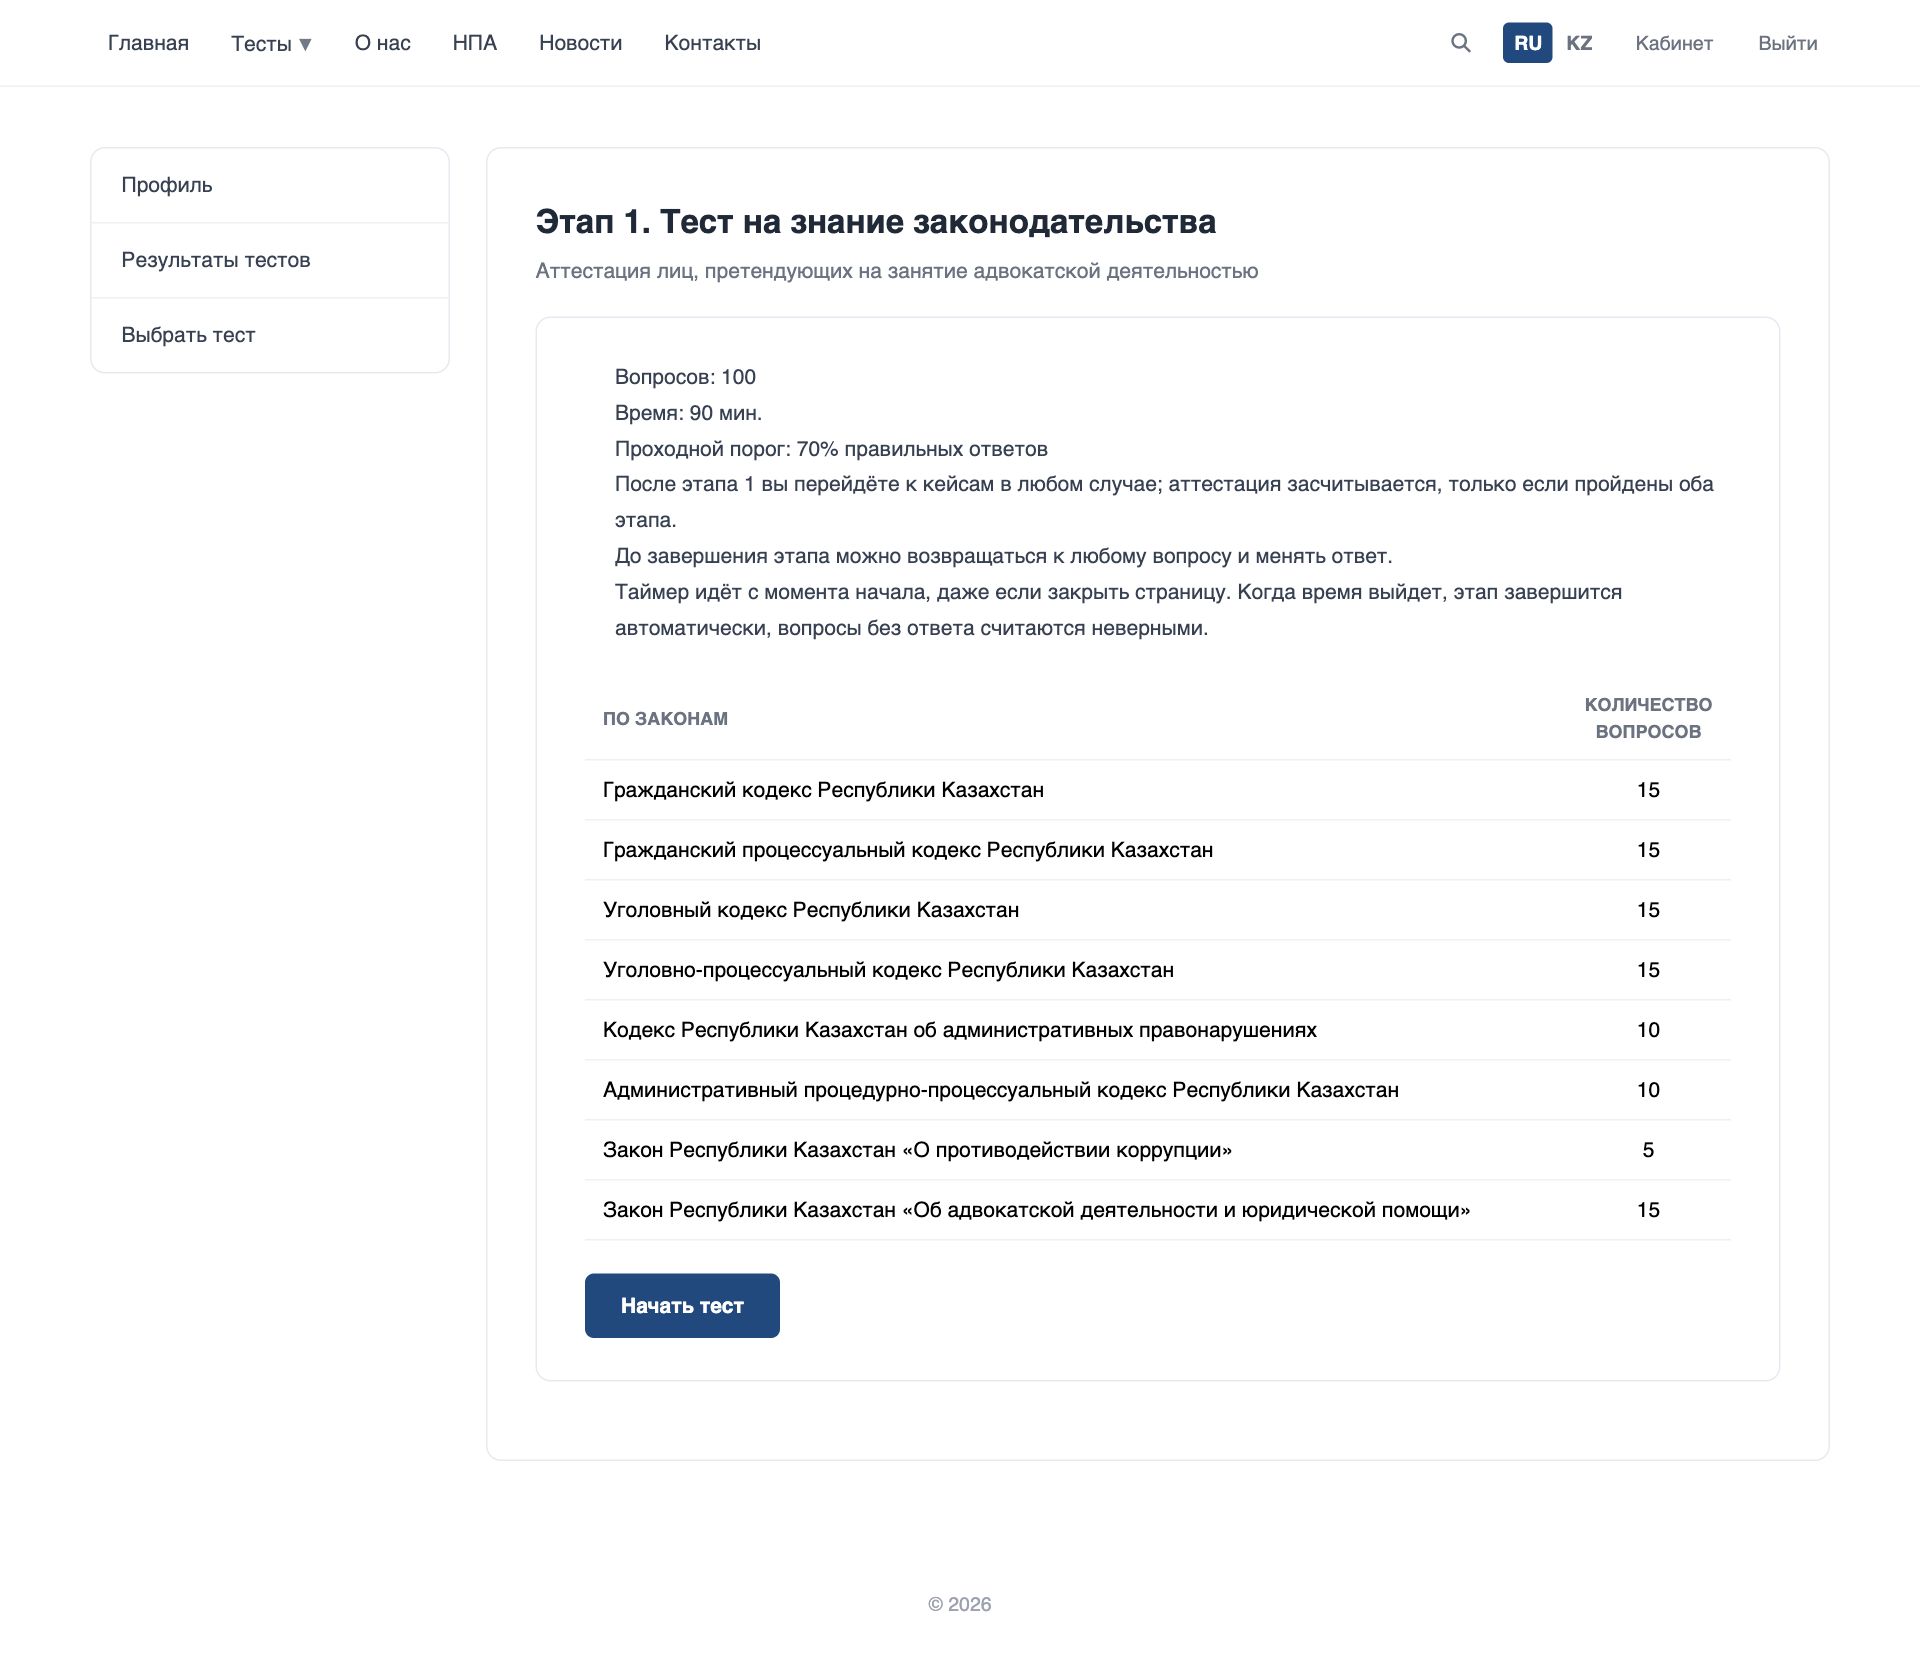Open Кабинет link
Screen dimensions: 1920x1653
point(1674,43)
